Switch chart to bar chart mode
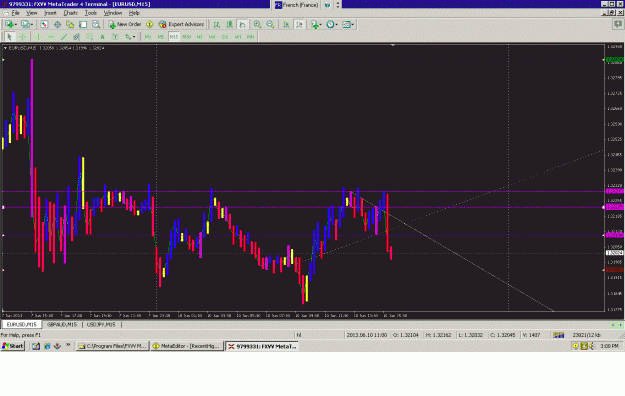 pos(216,24)
